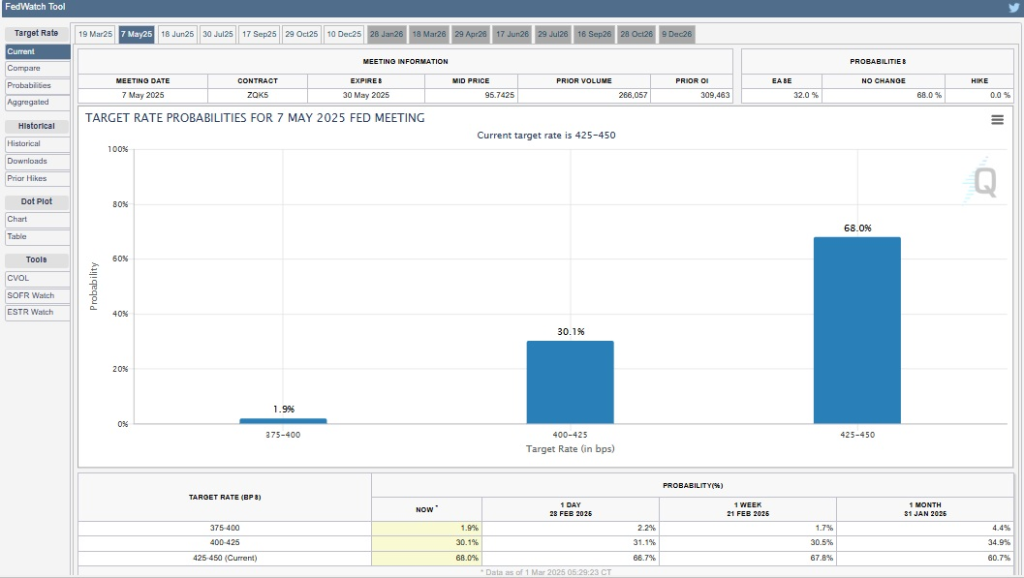Click the Twitter bird icon

[x=1013, y=7]
